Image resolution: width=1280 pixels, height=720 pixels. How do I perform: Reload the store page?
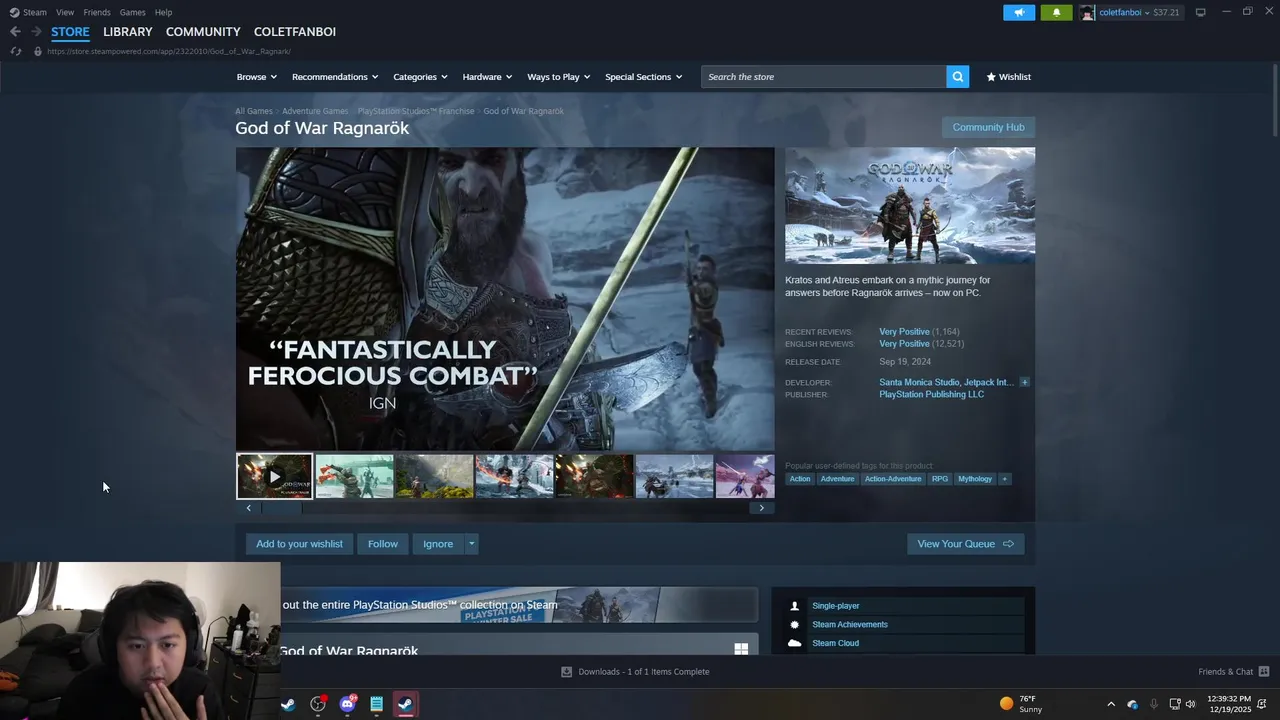(x=16, y=51)
